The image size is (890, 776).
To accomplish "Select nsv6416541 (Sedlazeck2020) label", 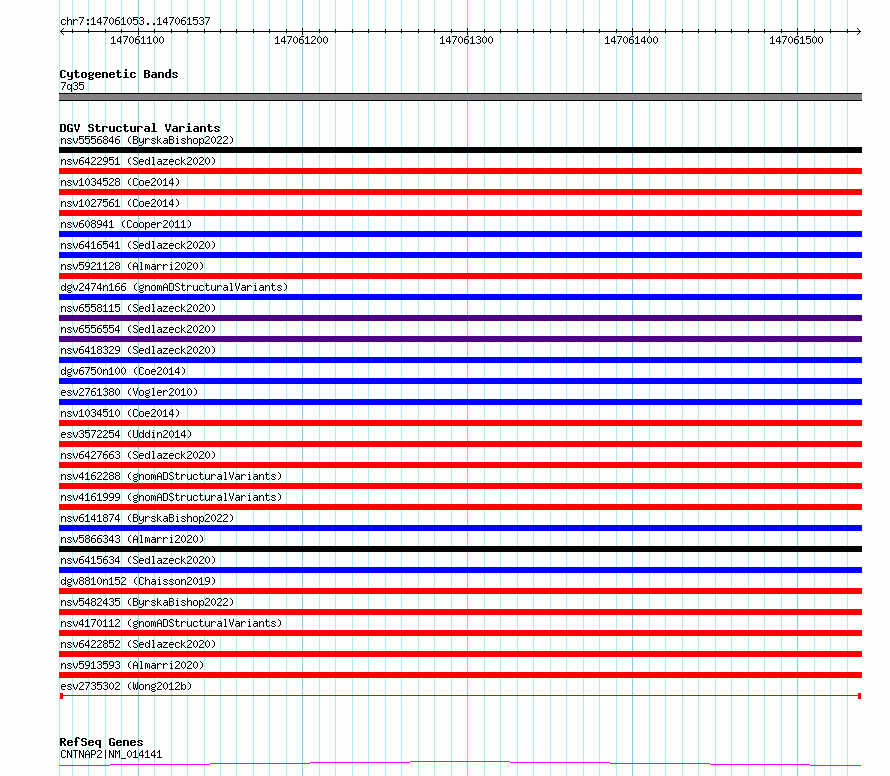I will (x=138, y=245).
